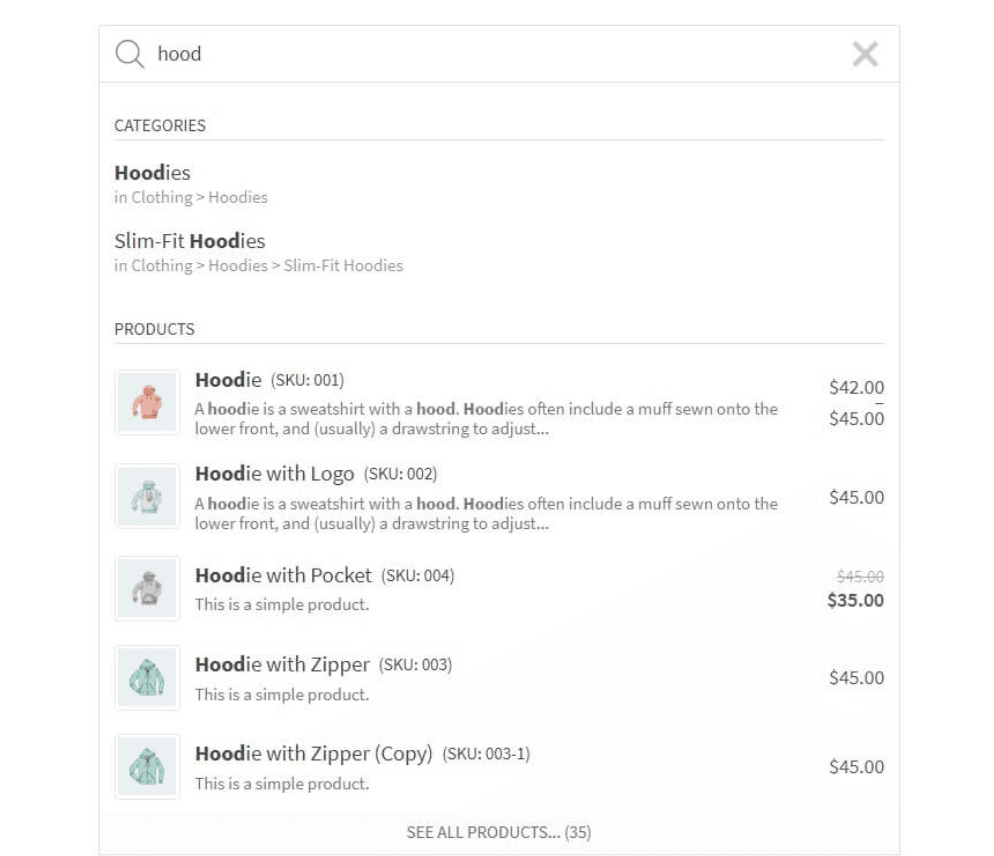This screenshot has height=856, width=994.
Task: Open the Hoodies category suggestion
Action: pyautogui.click(x=152, y=173)
